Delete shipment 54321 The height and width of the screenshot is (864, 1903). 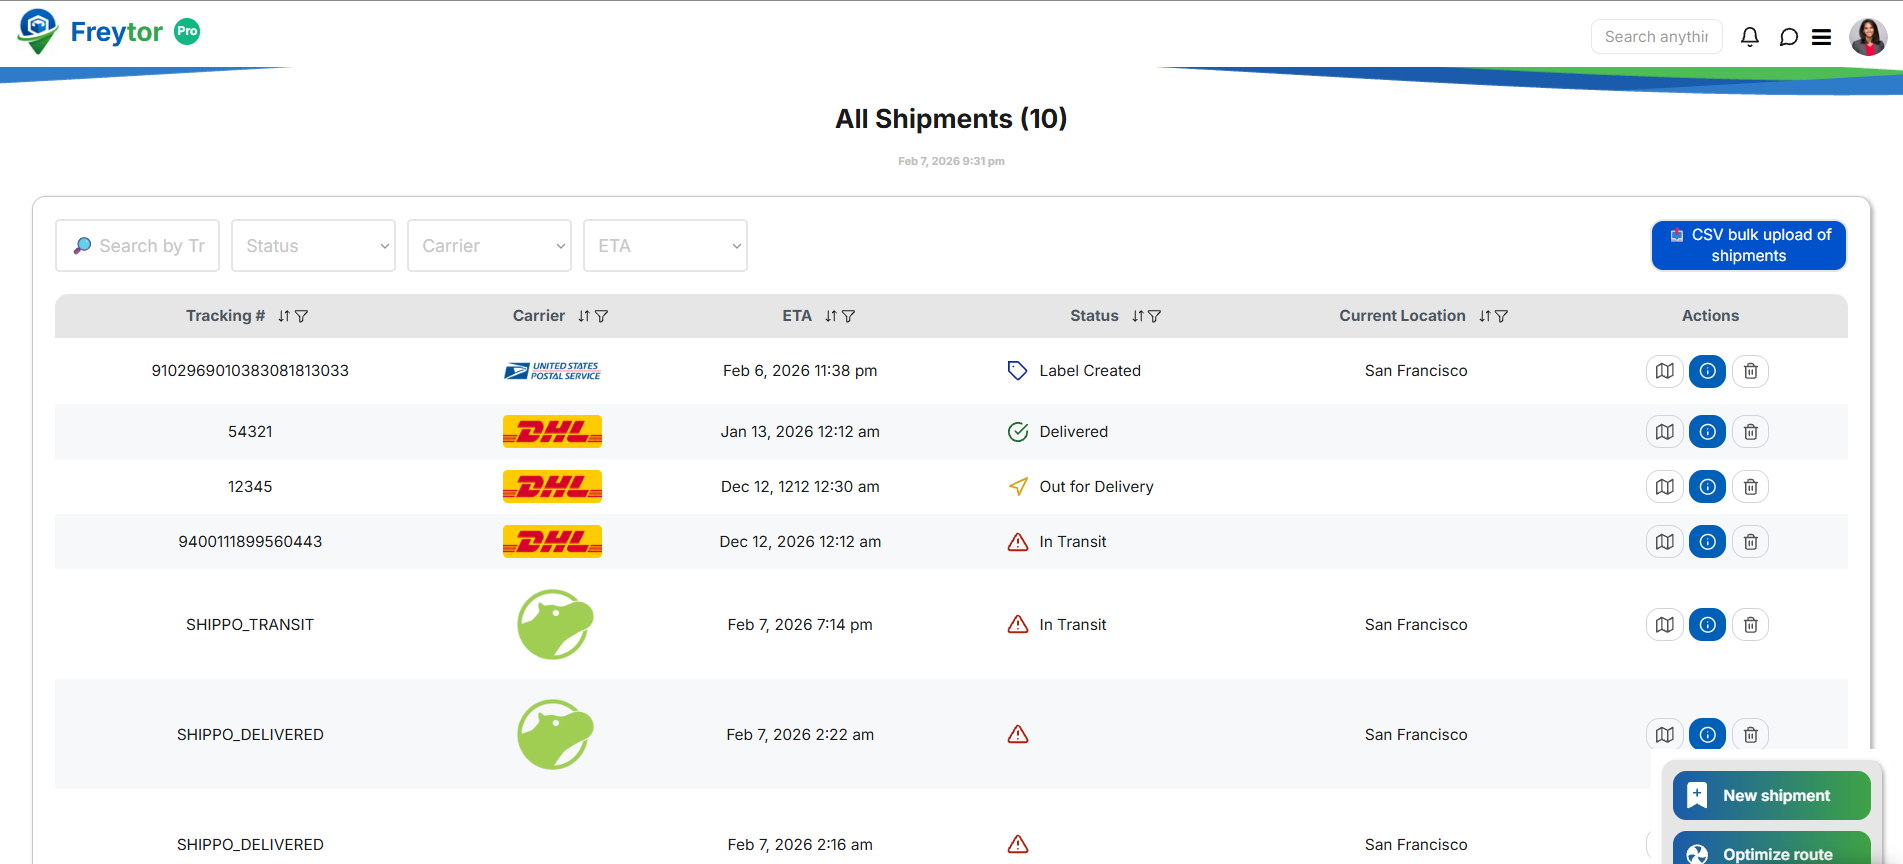(x=1751, y=432)
